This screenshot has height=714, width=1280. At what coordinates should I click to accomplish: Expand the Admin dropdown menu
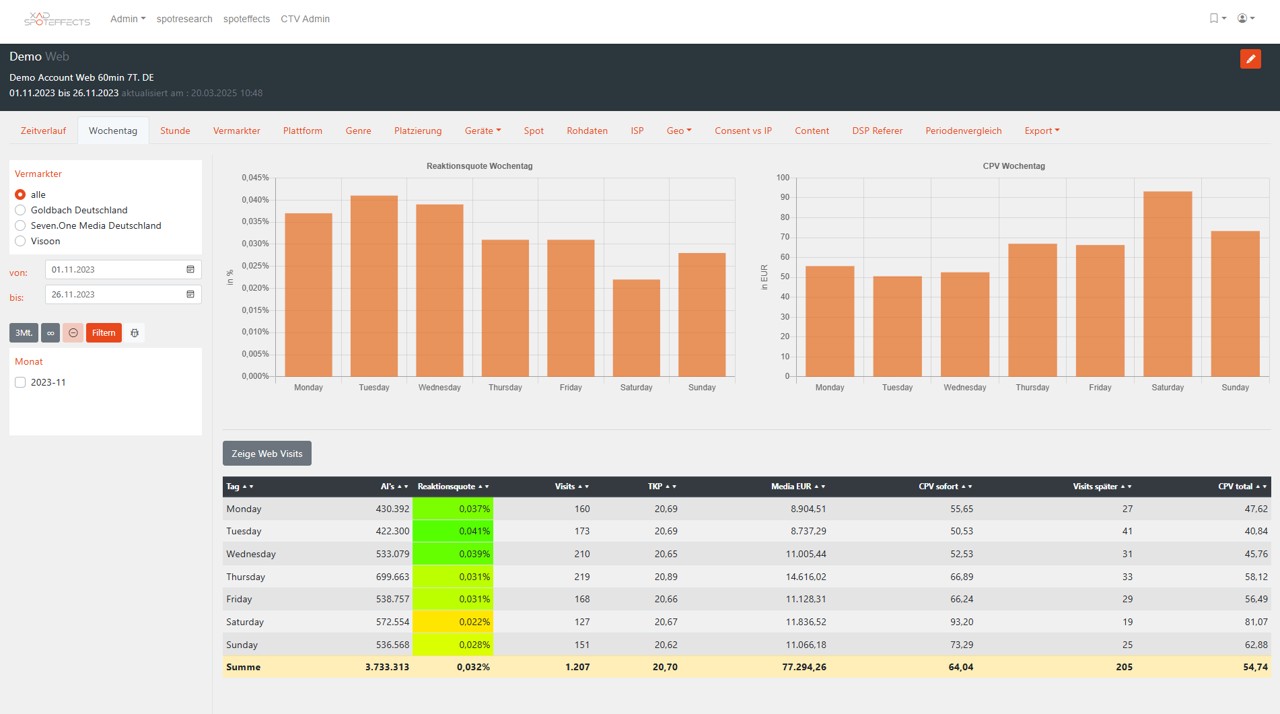127,19
